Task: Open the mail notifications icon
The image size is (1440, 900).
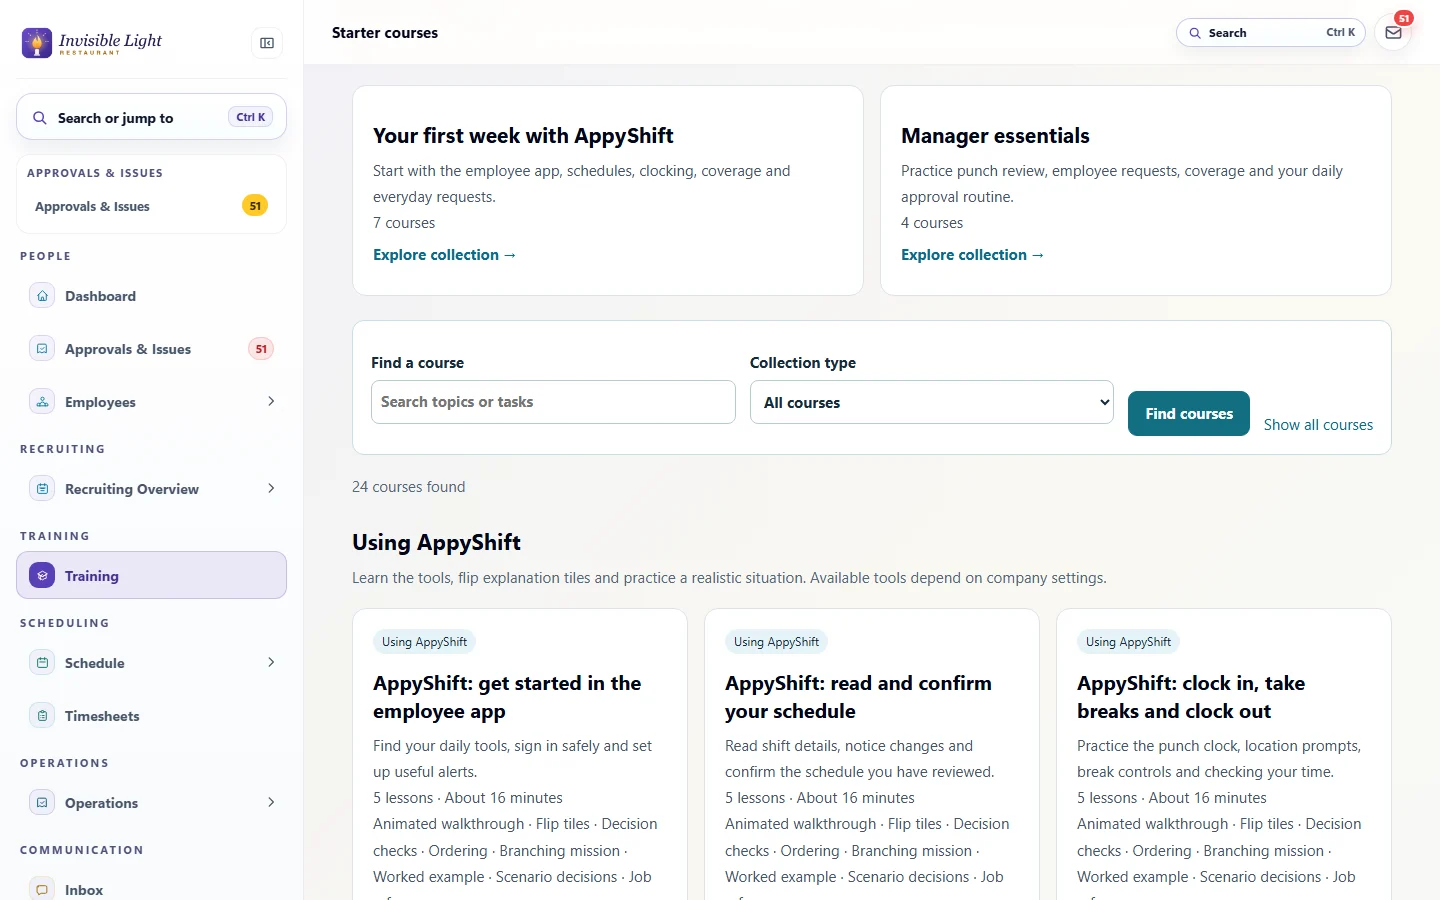Action: tap(1393, 33)
